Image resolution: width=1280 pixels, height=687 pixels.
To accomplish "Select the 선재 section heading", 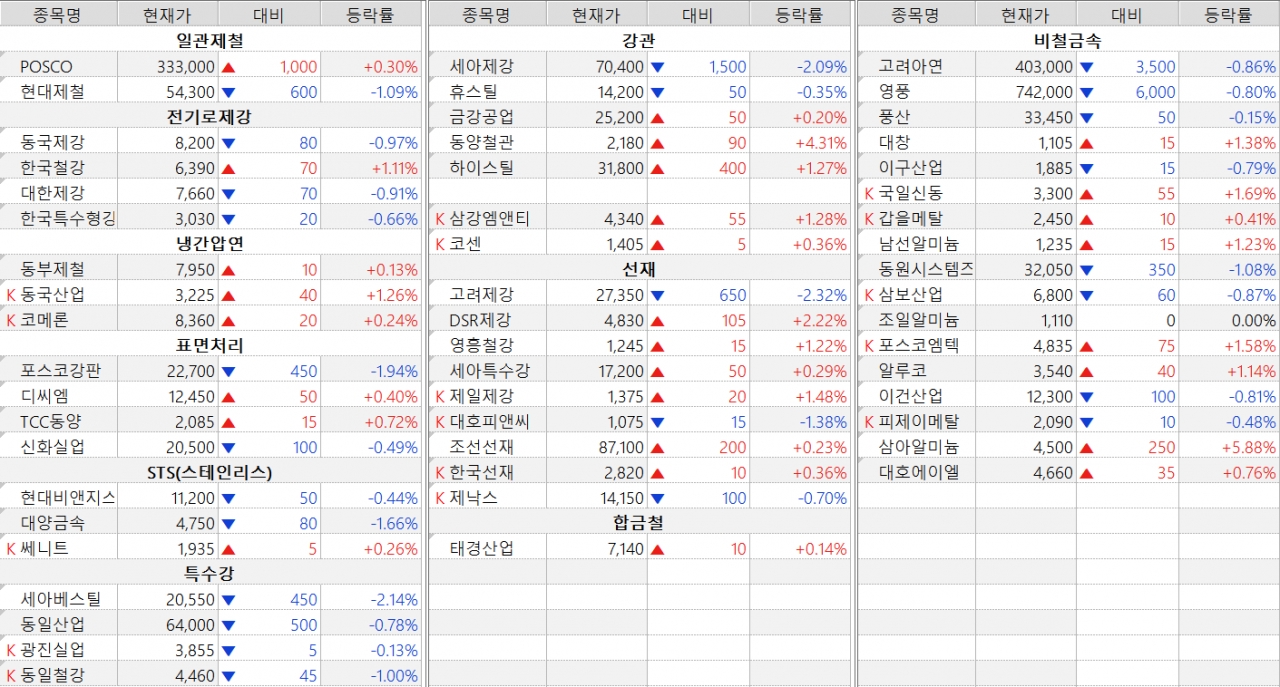I will point(638,269).
